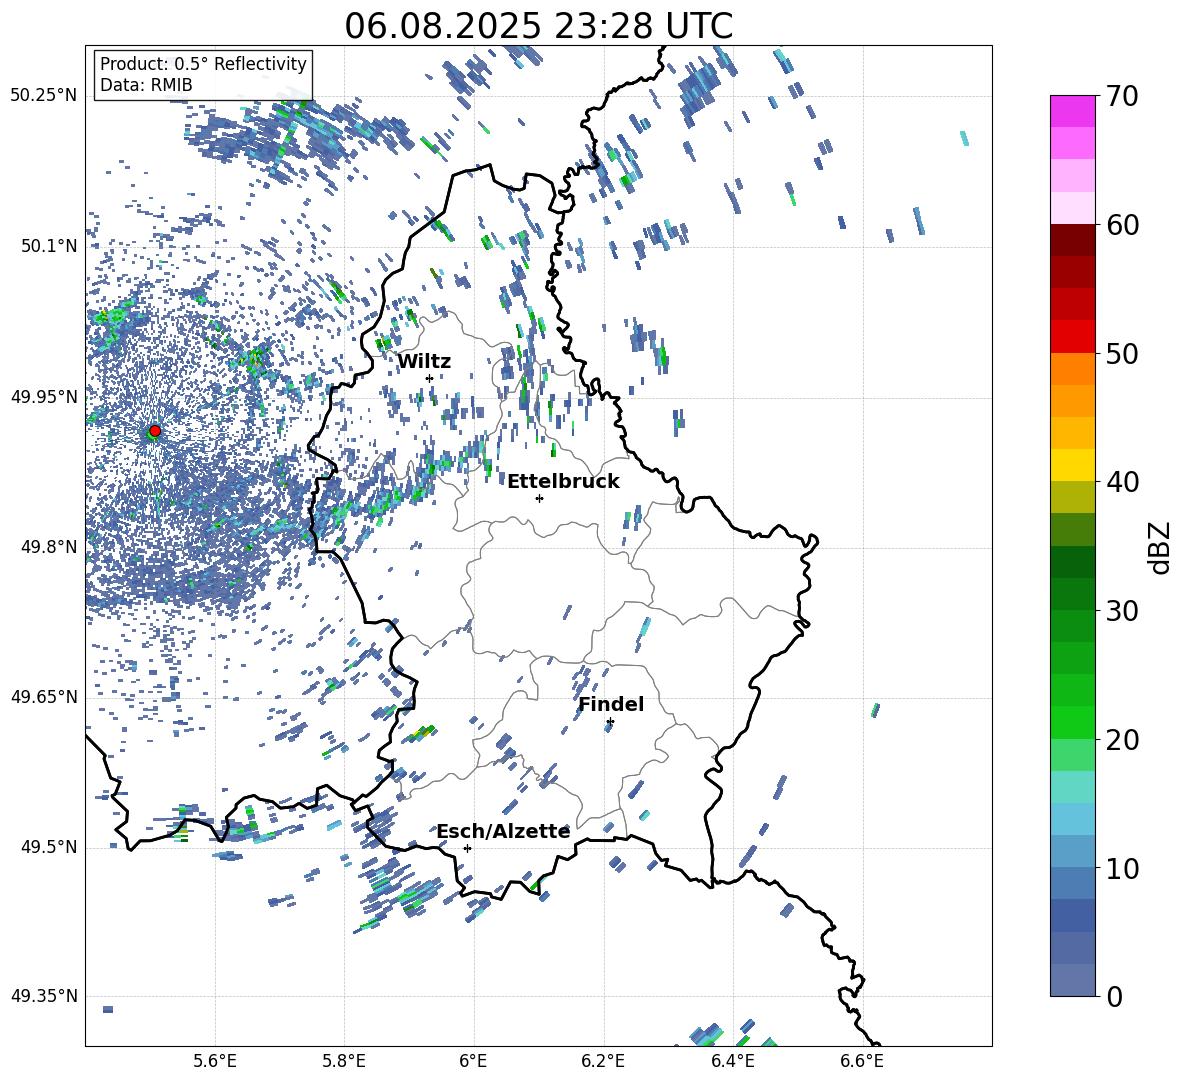Image resolution: width=1184 pixels, height=1081 pixels.
Task: Click the dark maroon colorbar segment below 60
Action: tap(1073, 240)
